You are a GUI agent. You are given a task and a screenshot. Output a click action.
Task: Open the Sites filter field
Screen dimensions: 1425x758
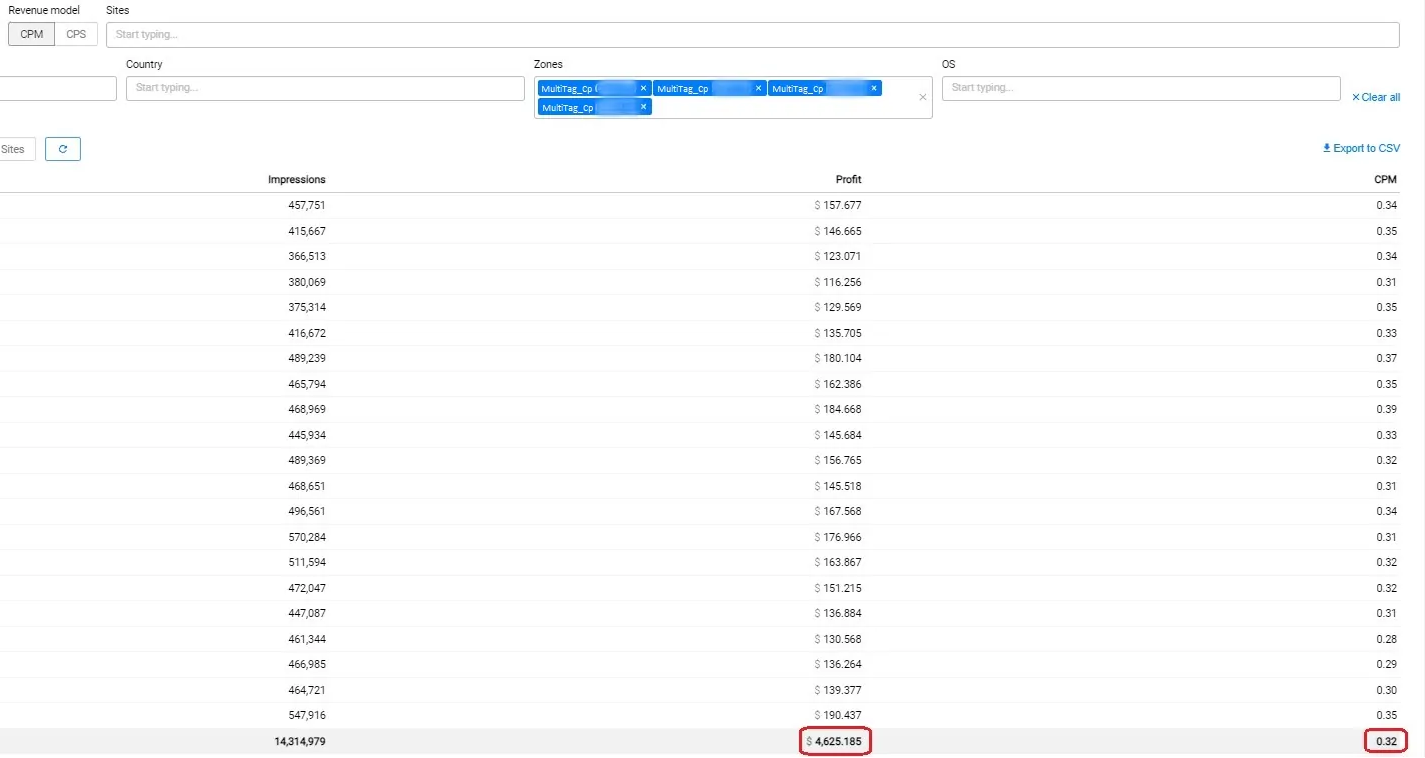tap(751, 34)
